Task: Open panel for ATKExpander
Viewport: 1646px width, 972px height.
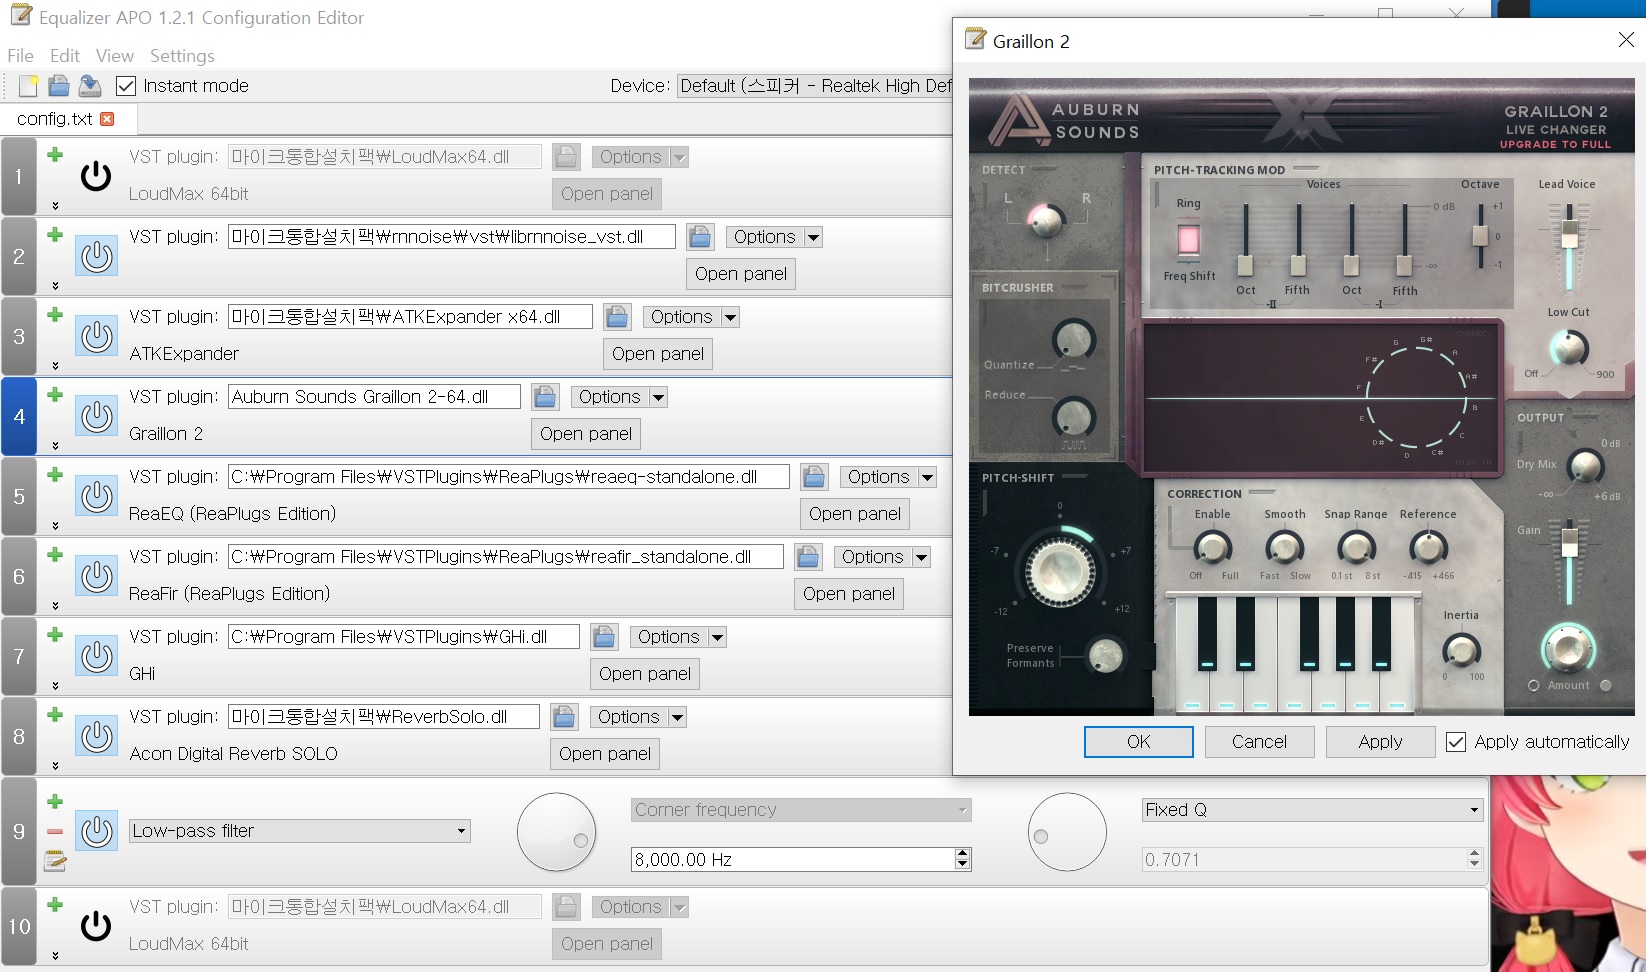Action: pyautogui.click(x=658, y=354)
